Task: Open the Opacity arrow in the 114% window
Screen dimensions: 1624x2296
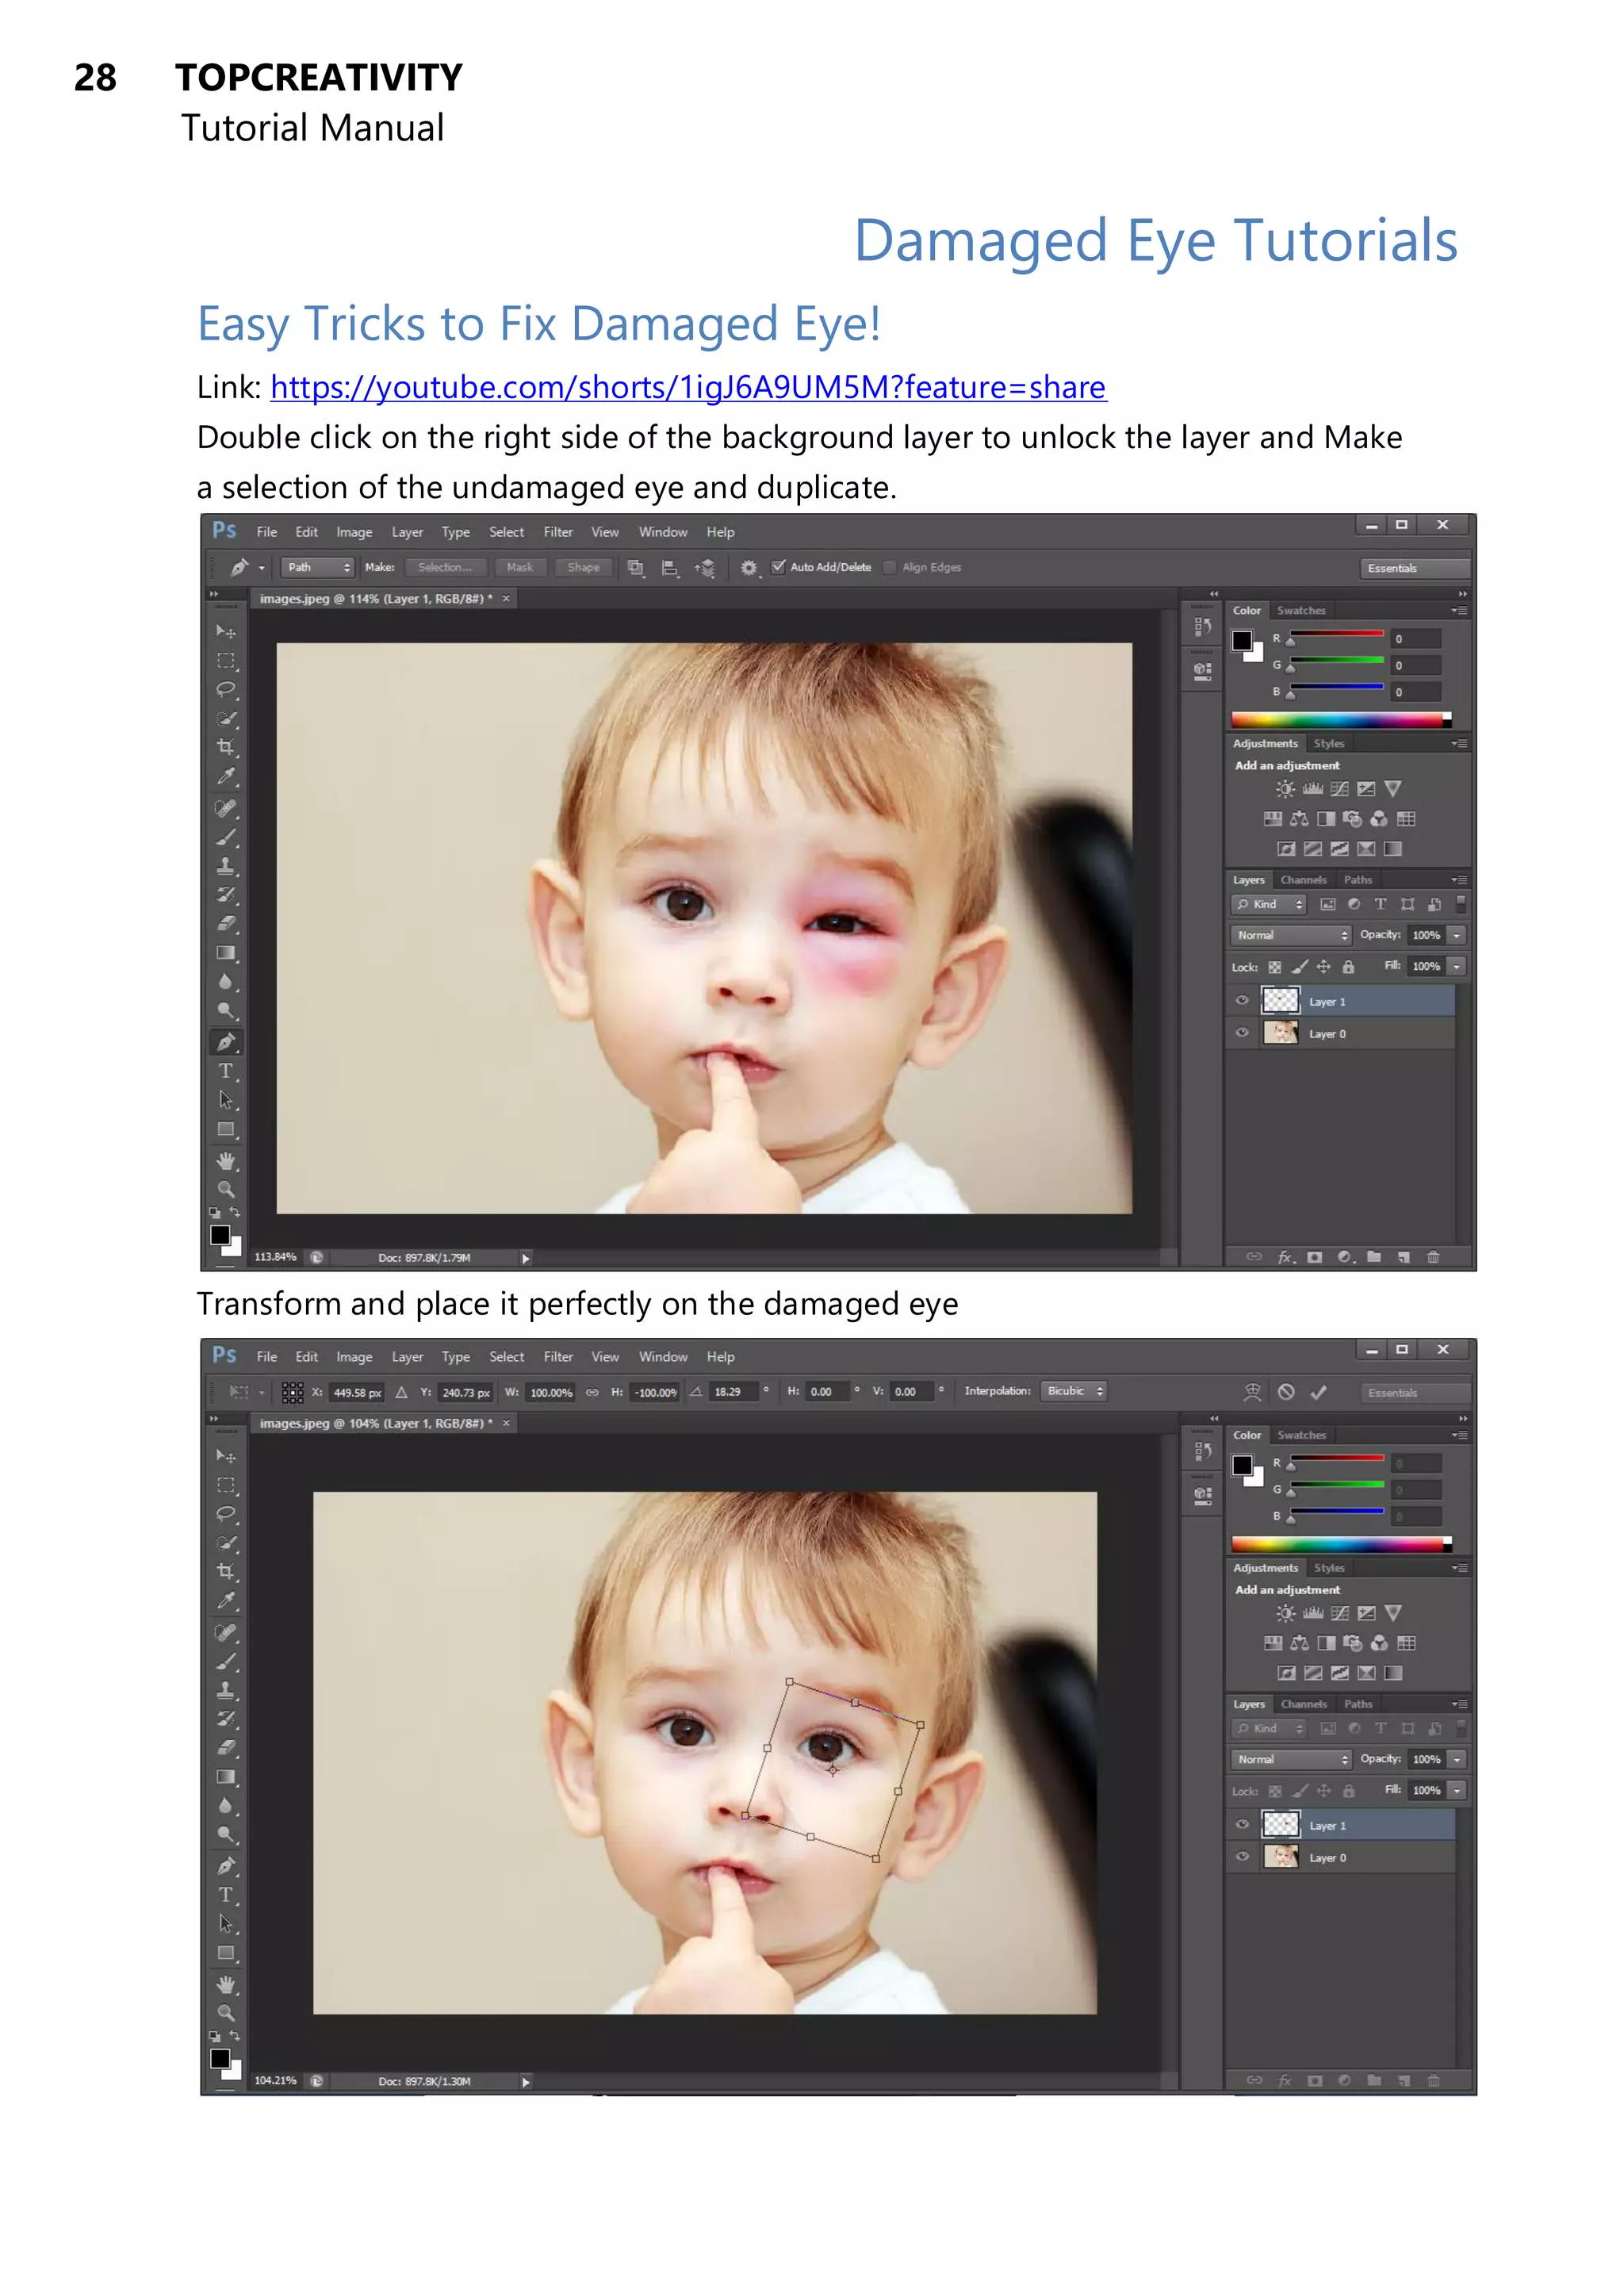Action: 1457,935
